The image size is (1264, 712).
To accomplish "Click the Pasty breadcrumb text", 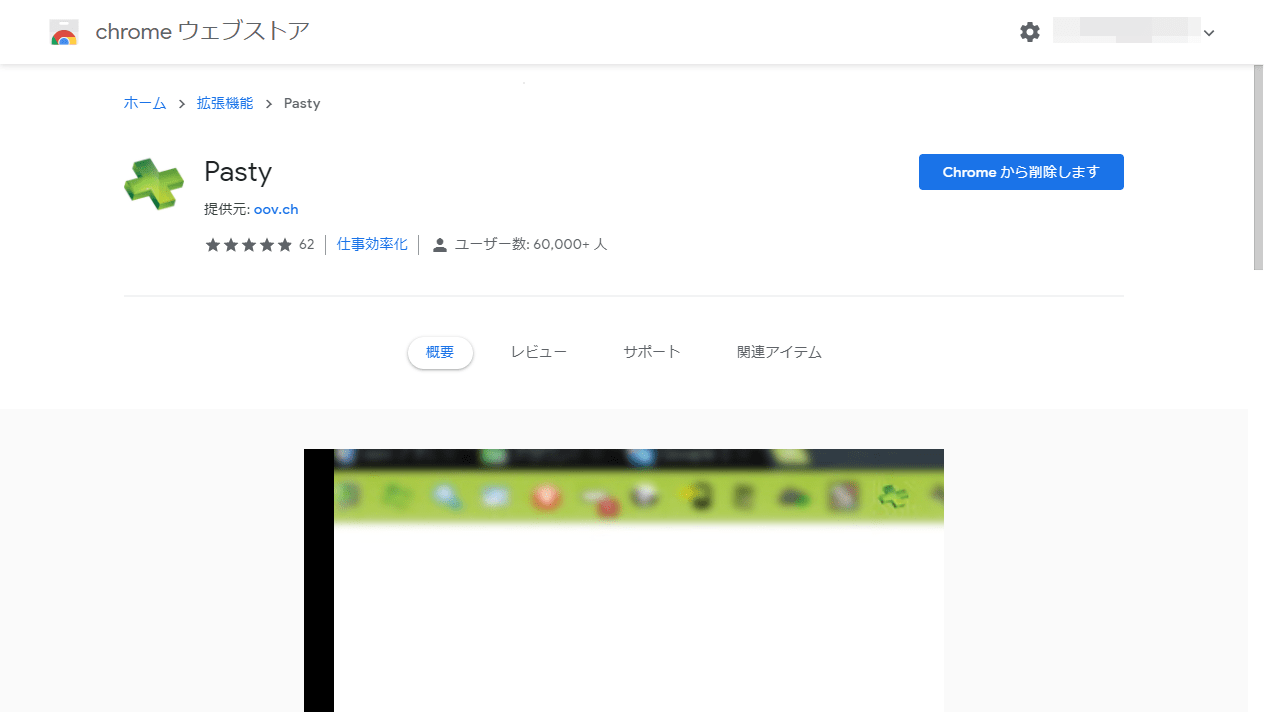I will 302,103.
